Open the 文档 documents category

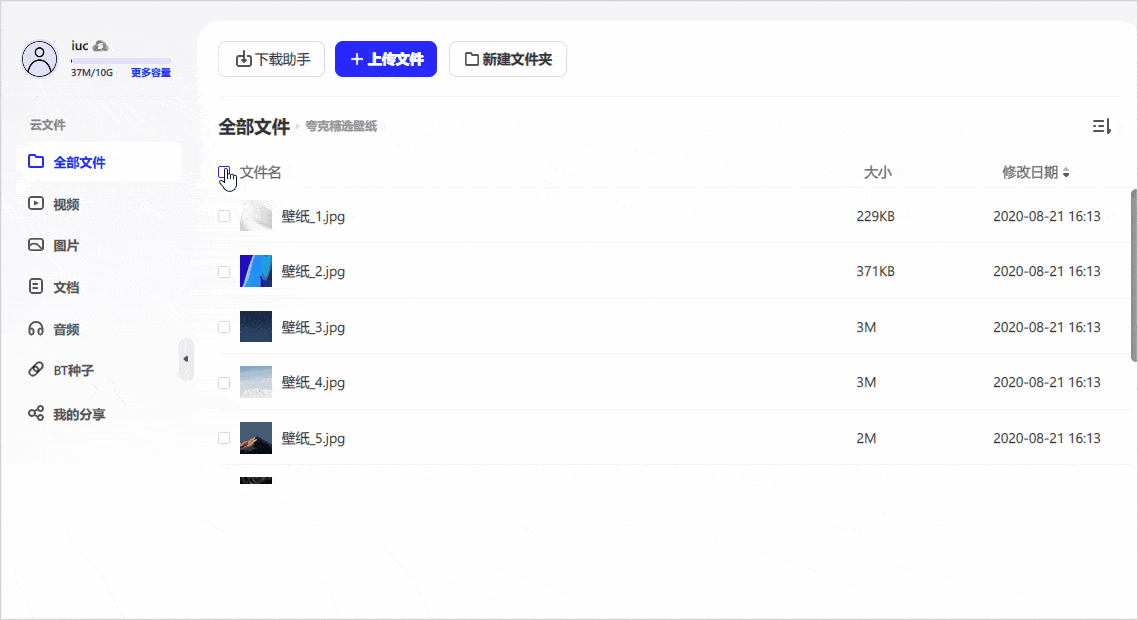66,287
